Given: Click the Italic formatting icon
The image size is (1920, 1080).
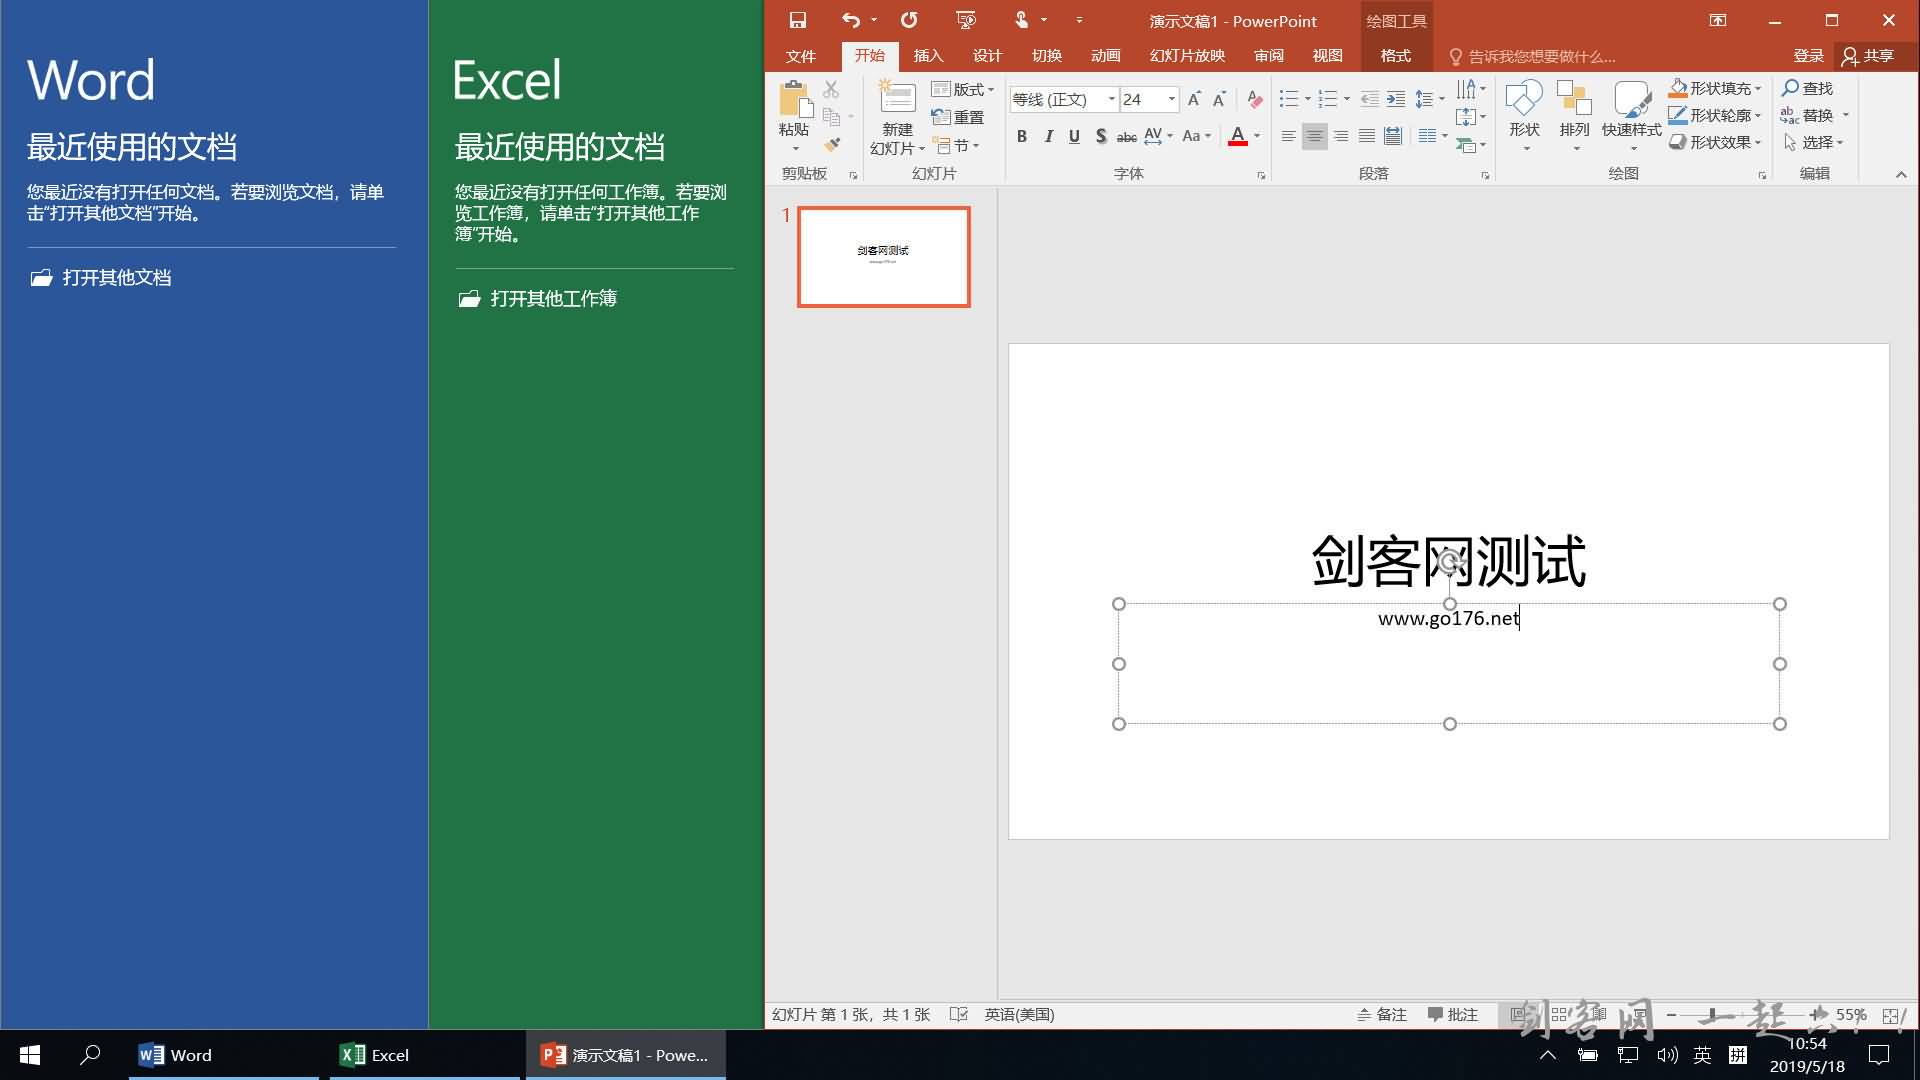Looking at the screenshot, I should [1046, 137].
